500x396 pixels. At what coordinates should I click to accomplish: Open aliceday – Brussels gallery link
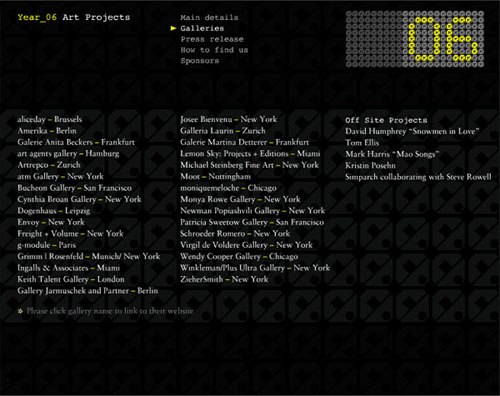pos(50,119)
